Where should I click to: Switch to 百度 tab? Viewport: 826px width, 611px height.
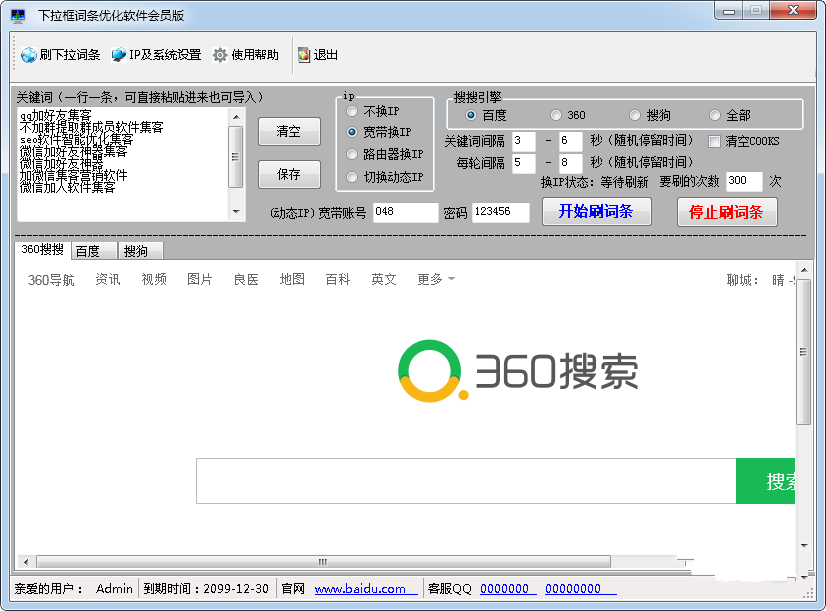click(x=94, y=251)
